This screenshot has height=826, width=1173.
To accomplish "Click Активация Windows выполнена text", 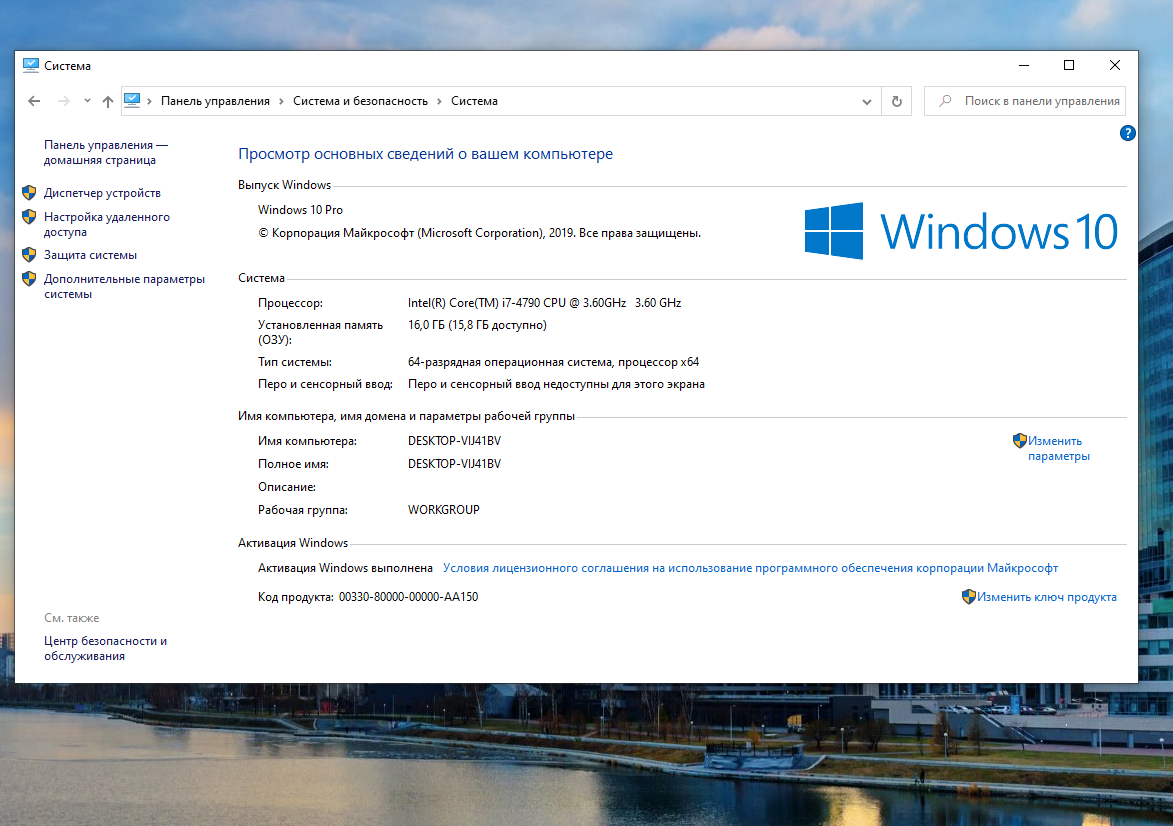I will [x=346, y=568].
